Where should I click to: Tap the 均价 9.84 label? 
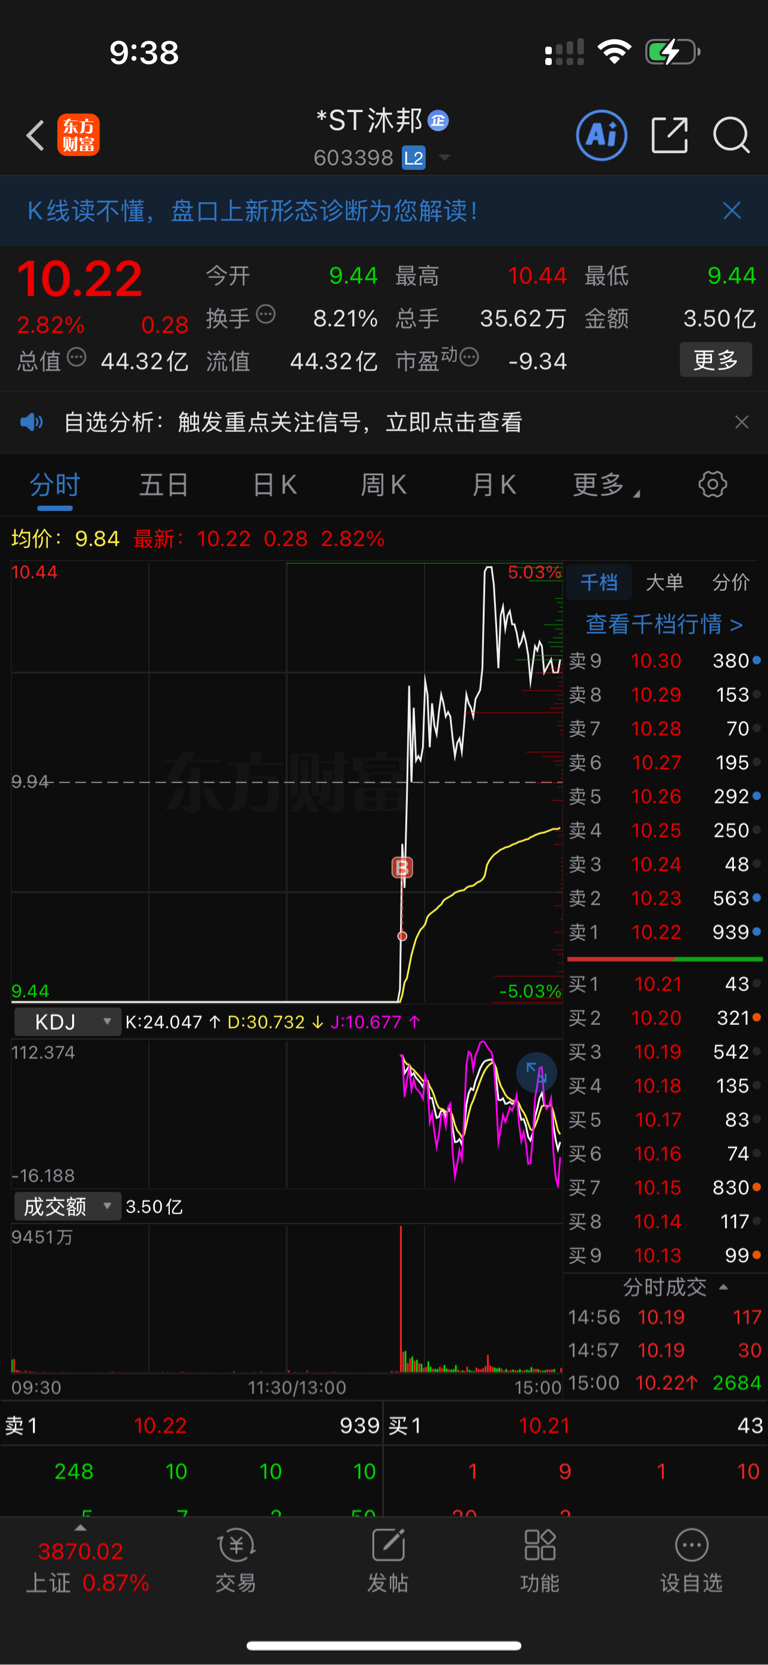pos(65,539)
